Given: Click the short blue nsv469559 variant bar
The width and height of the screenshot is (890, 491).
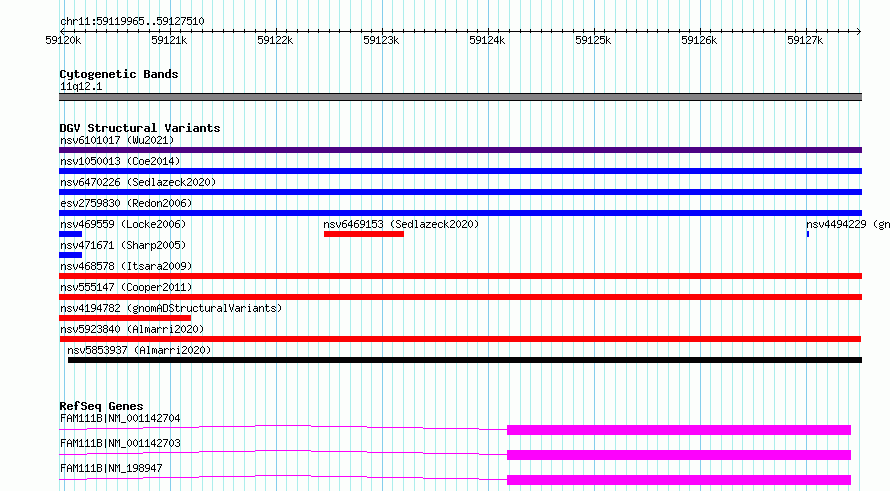Looking at the screenshot, I should [x=70, y=234].
